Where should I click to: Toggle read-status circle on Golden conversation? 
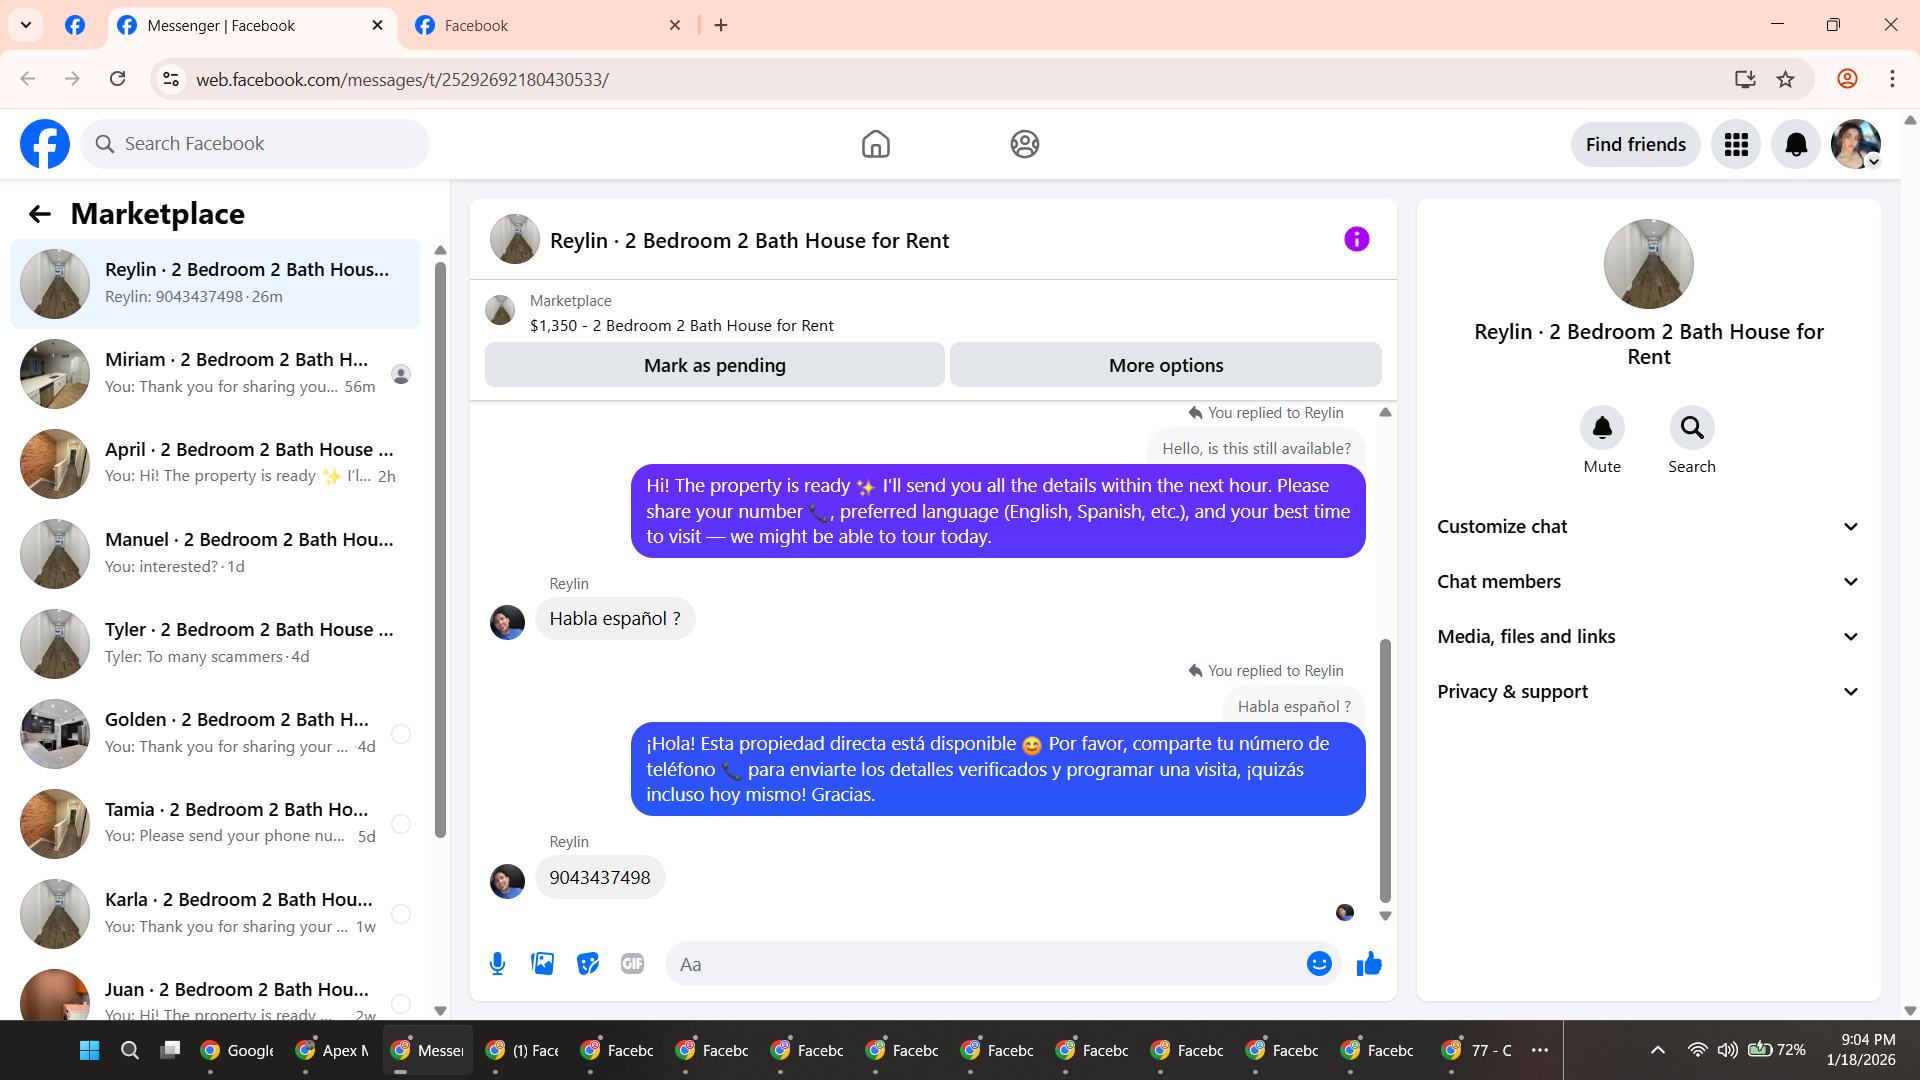401,734
